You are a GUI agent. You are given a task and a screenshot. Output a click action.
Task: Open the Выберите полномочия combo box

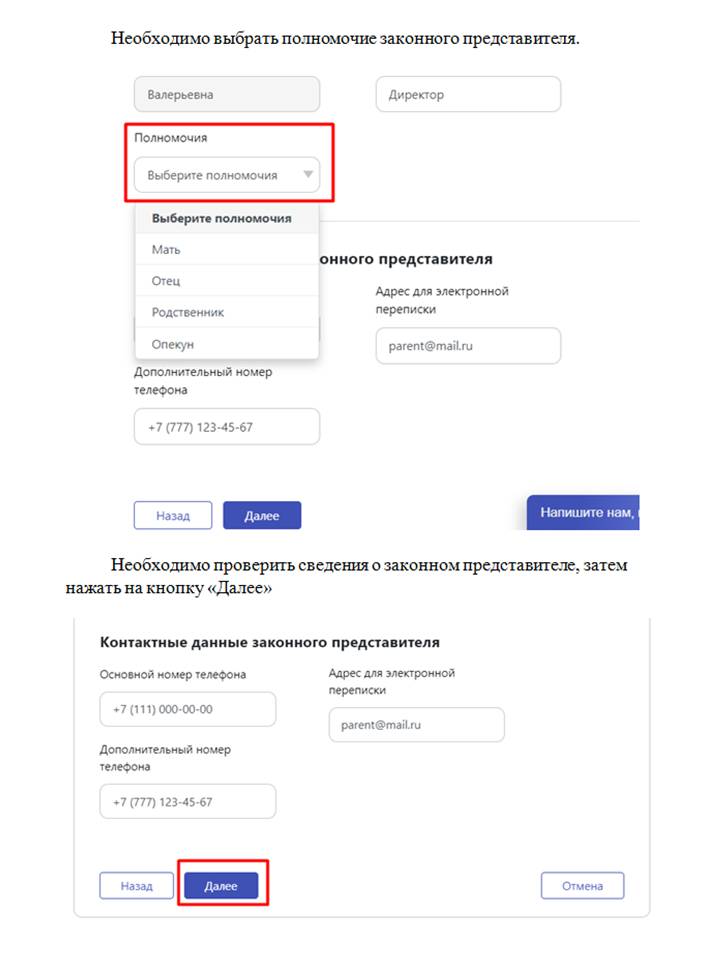(x=226, y=175)
